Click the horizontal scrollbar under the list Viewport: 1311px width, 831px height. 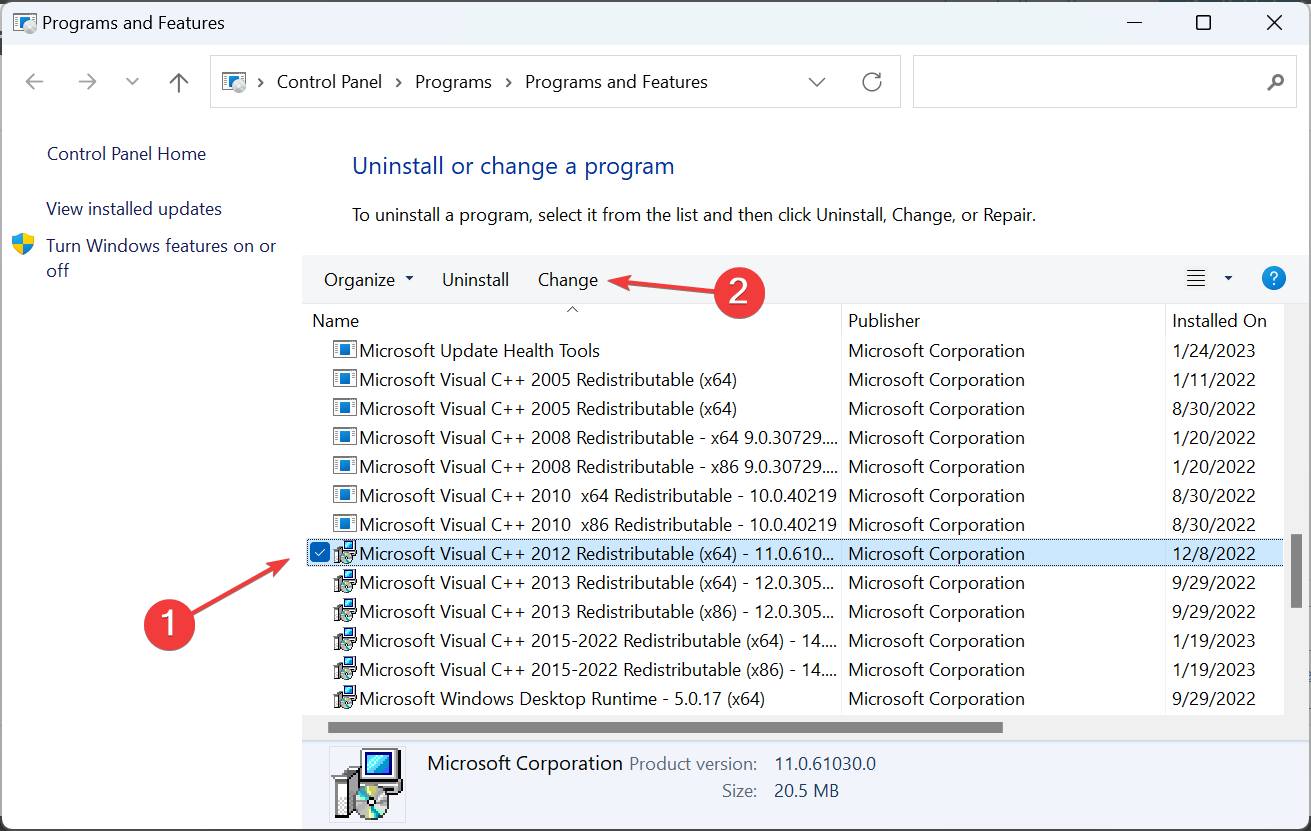point(665,728)
